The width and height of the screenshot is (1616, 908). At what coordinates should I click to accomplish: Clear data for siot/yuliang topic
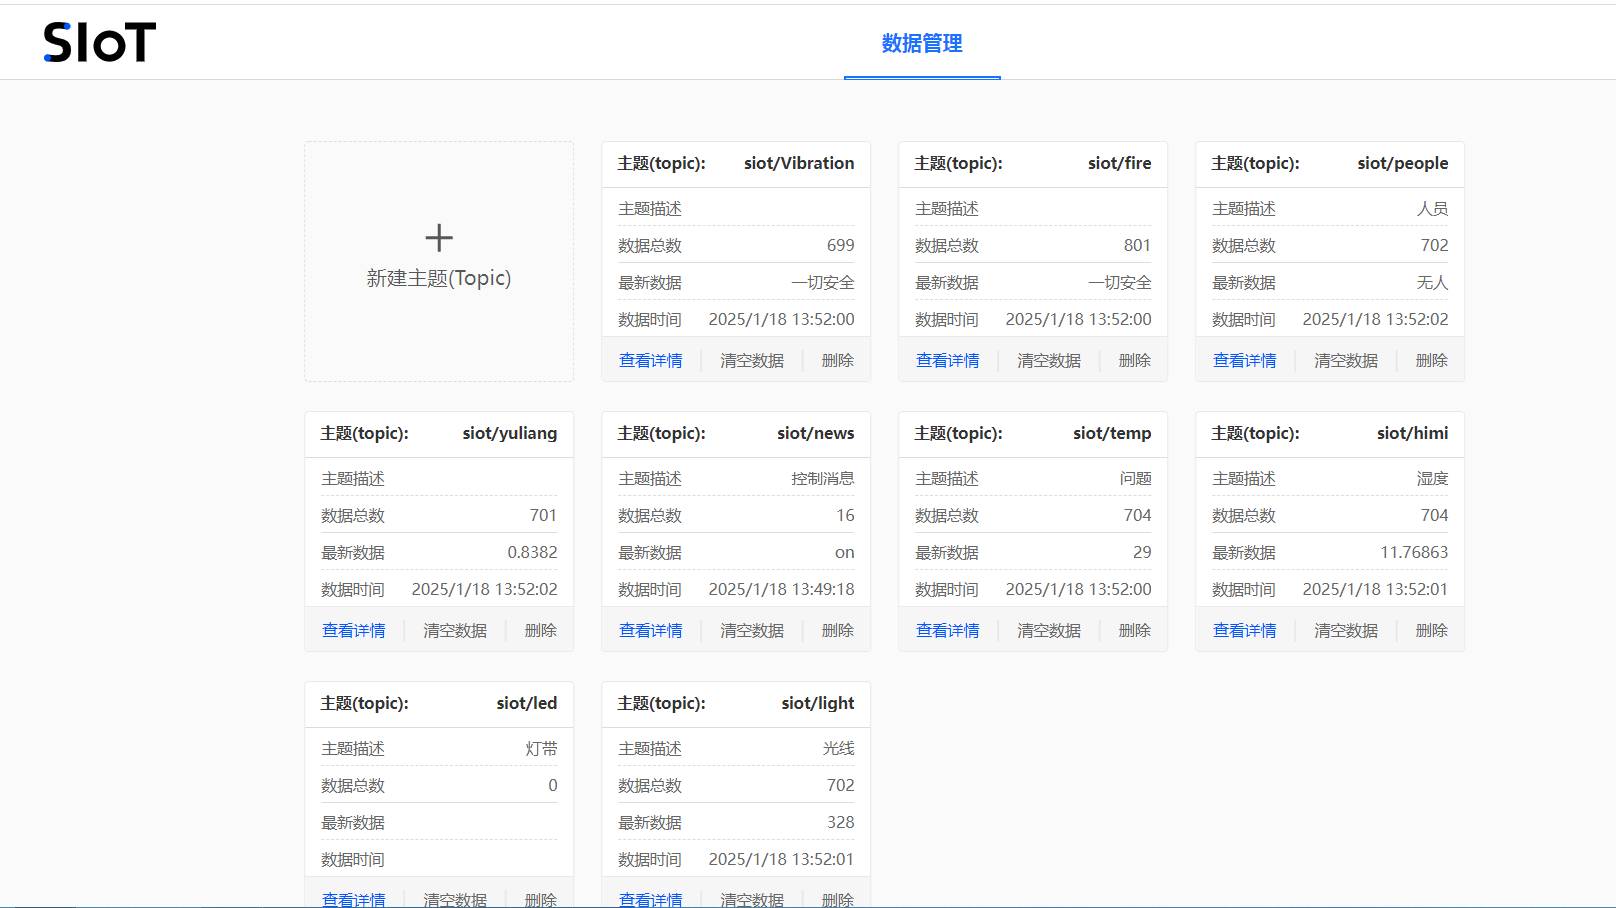point(455,630)
